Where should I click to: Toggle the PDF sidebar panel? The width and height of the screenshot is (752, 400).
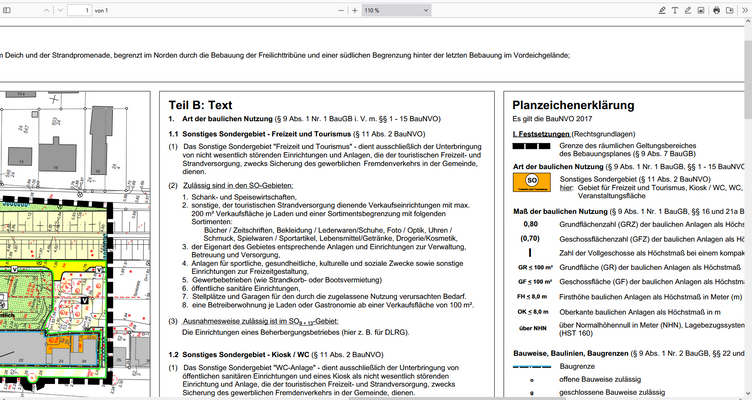point(9,9)
